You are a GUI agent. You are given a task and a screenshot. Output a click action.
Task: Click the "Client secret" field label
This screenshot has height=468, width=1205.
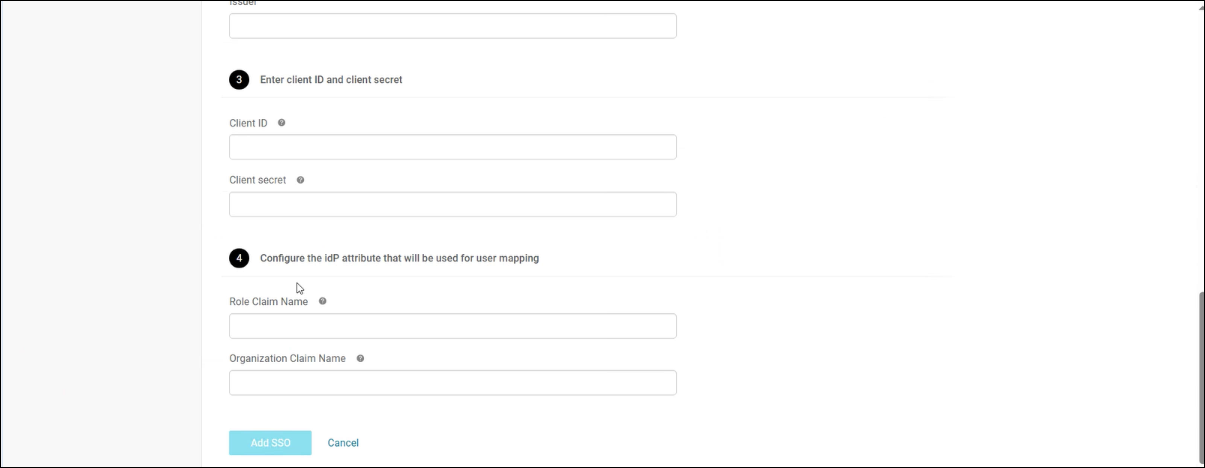257,180
